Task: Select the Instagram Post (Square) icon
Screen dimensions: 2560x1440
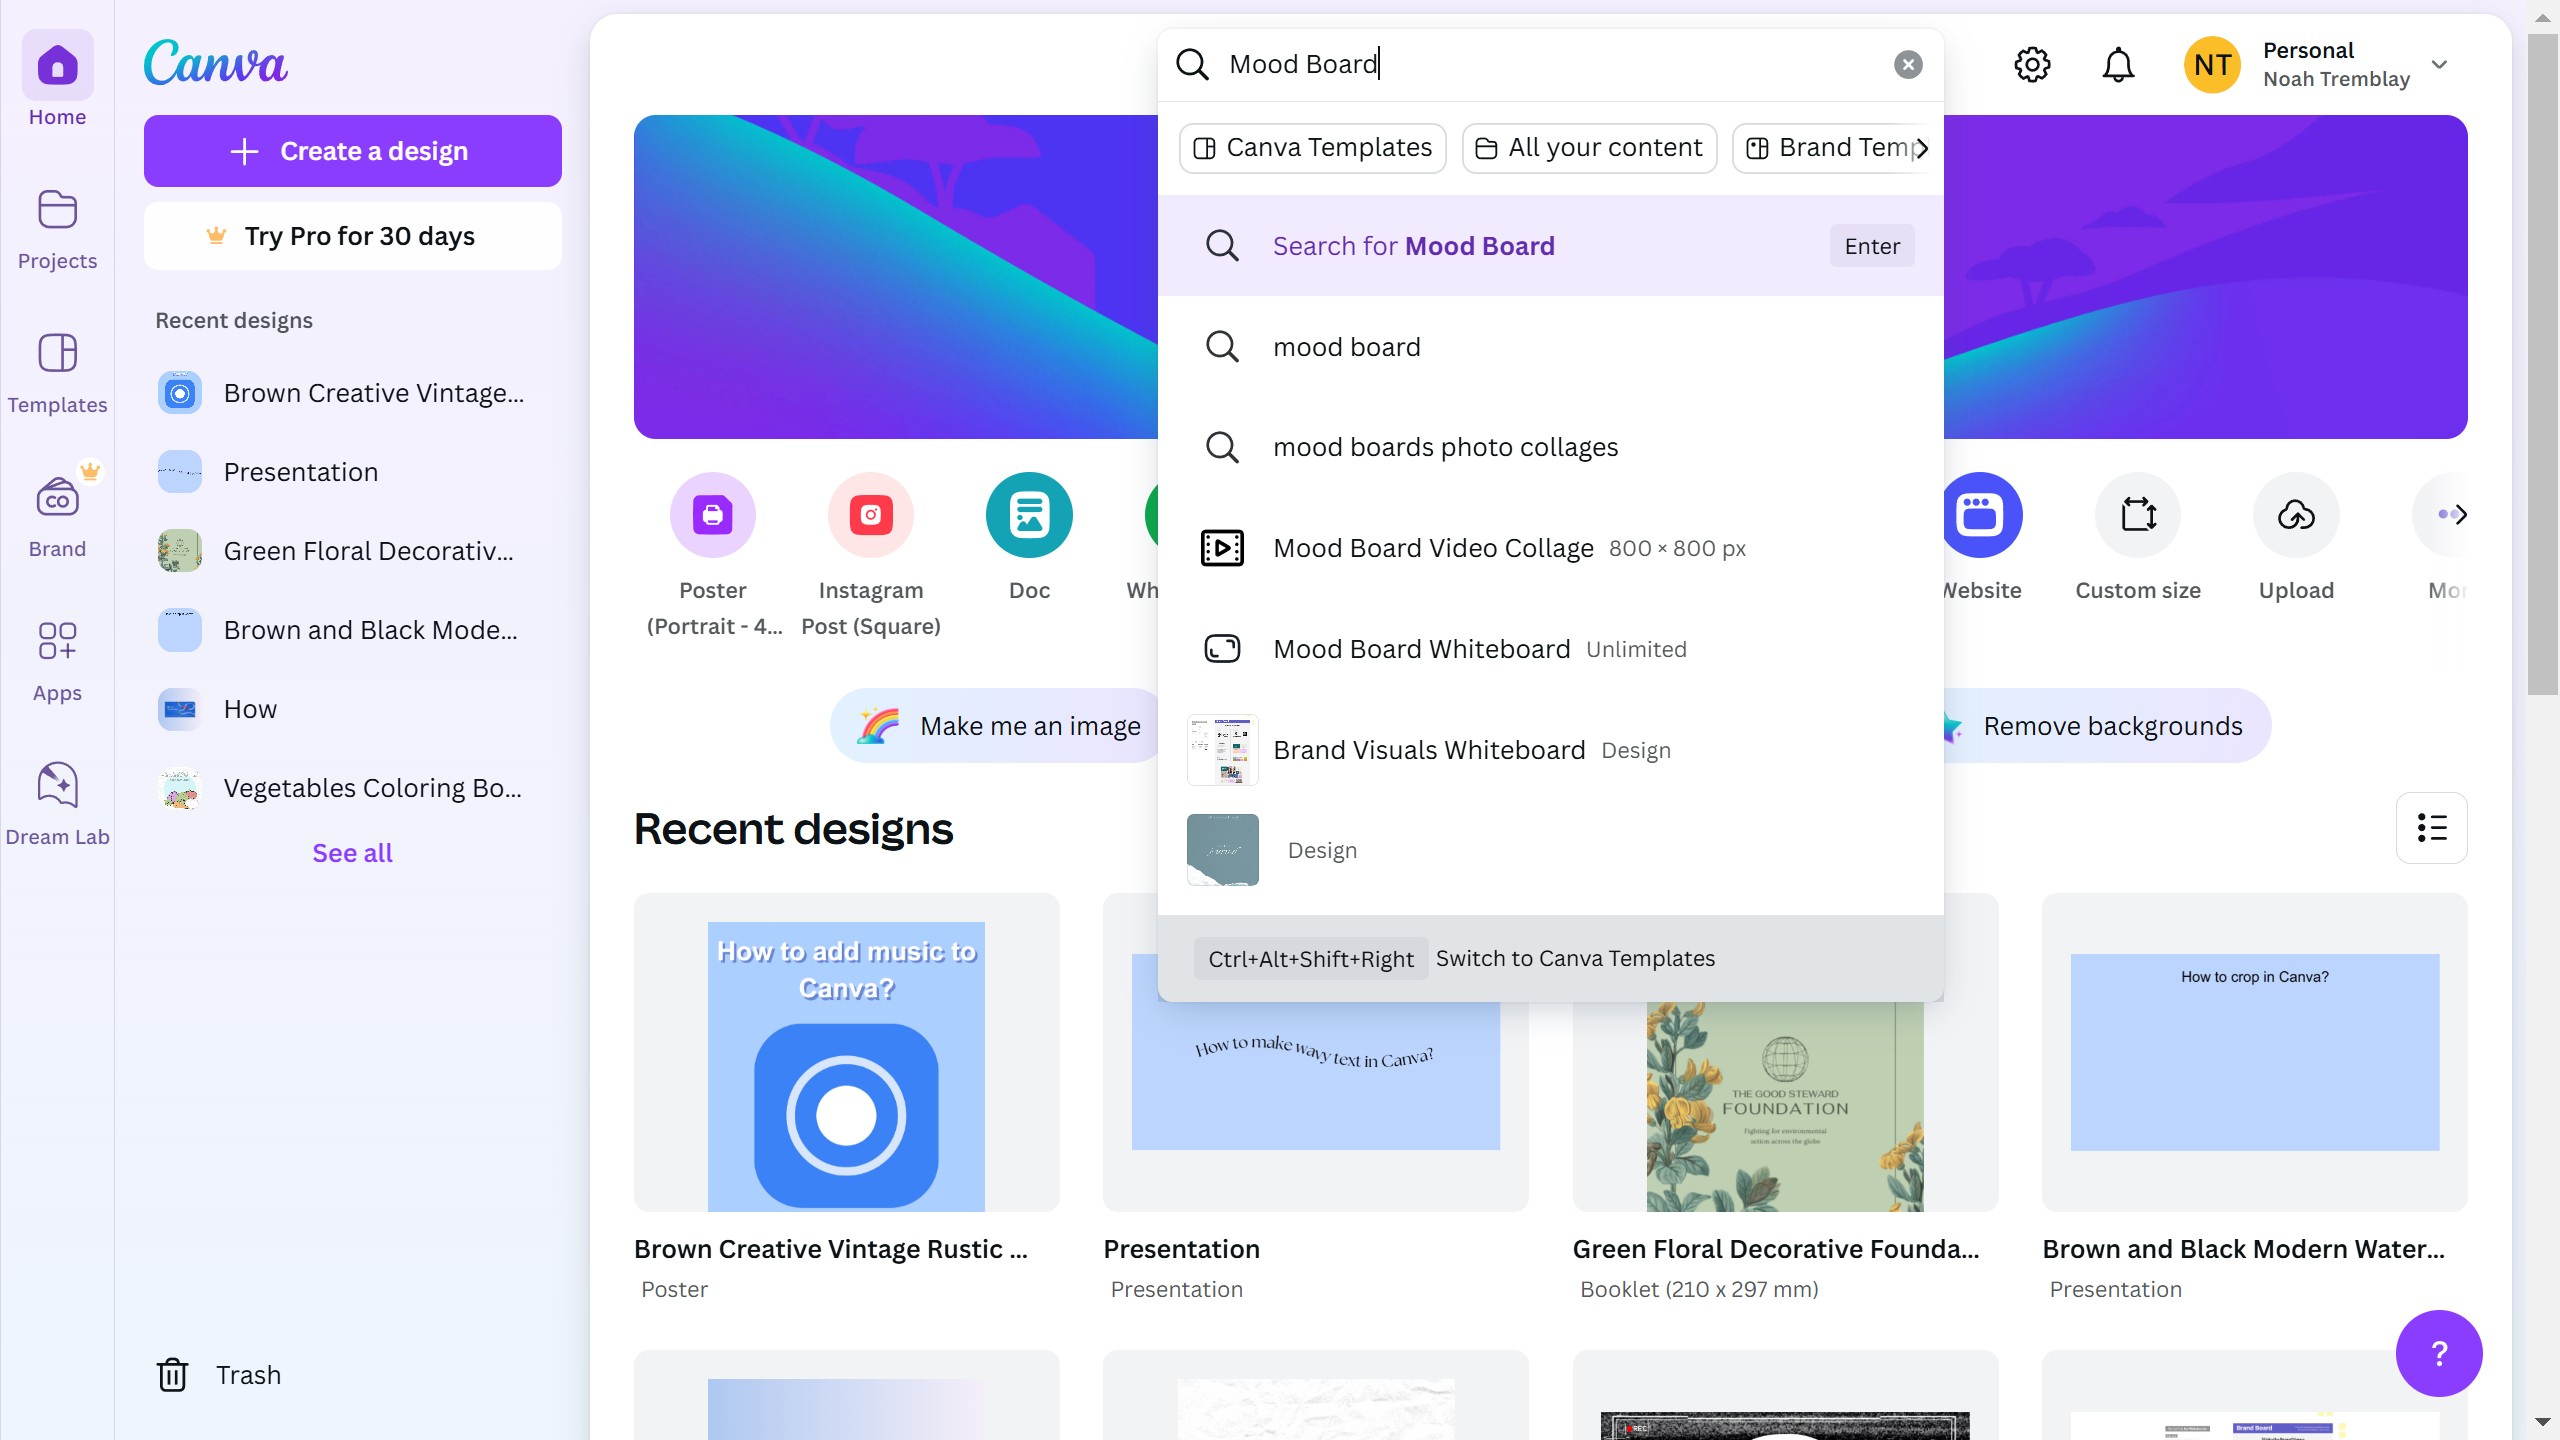Action: [870, 515]
